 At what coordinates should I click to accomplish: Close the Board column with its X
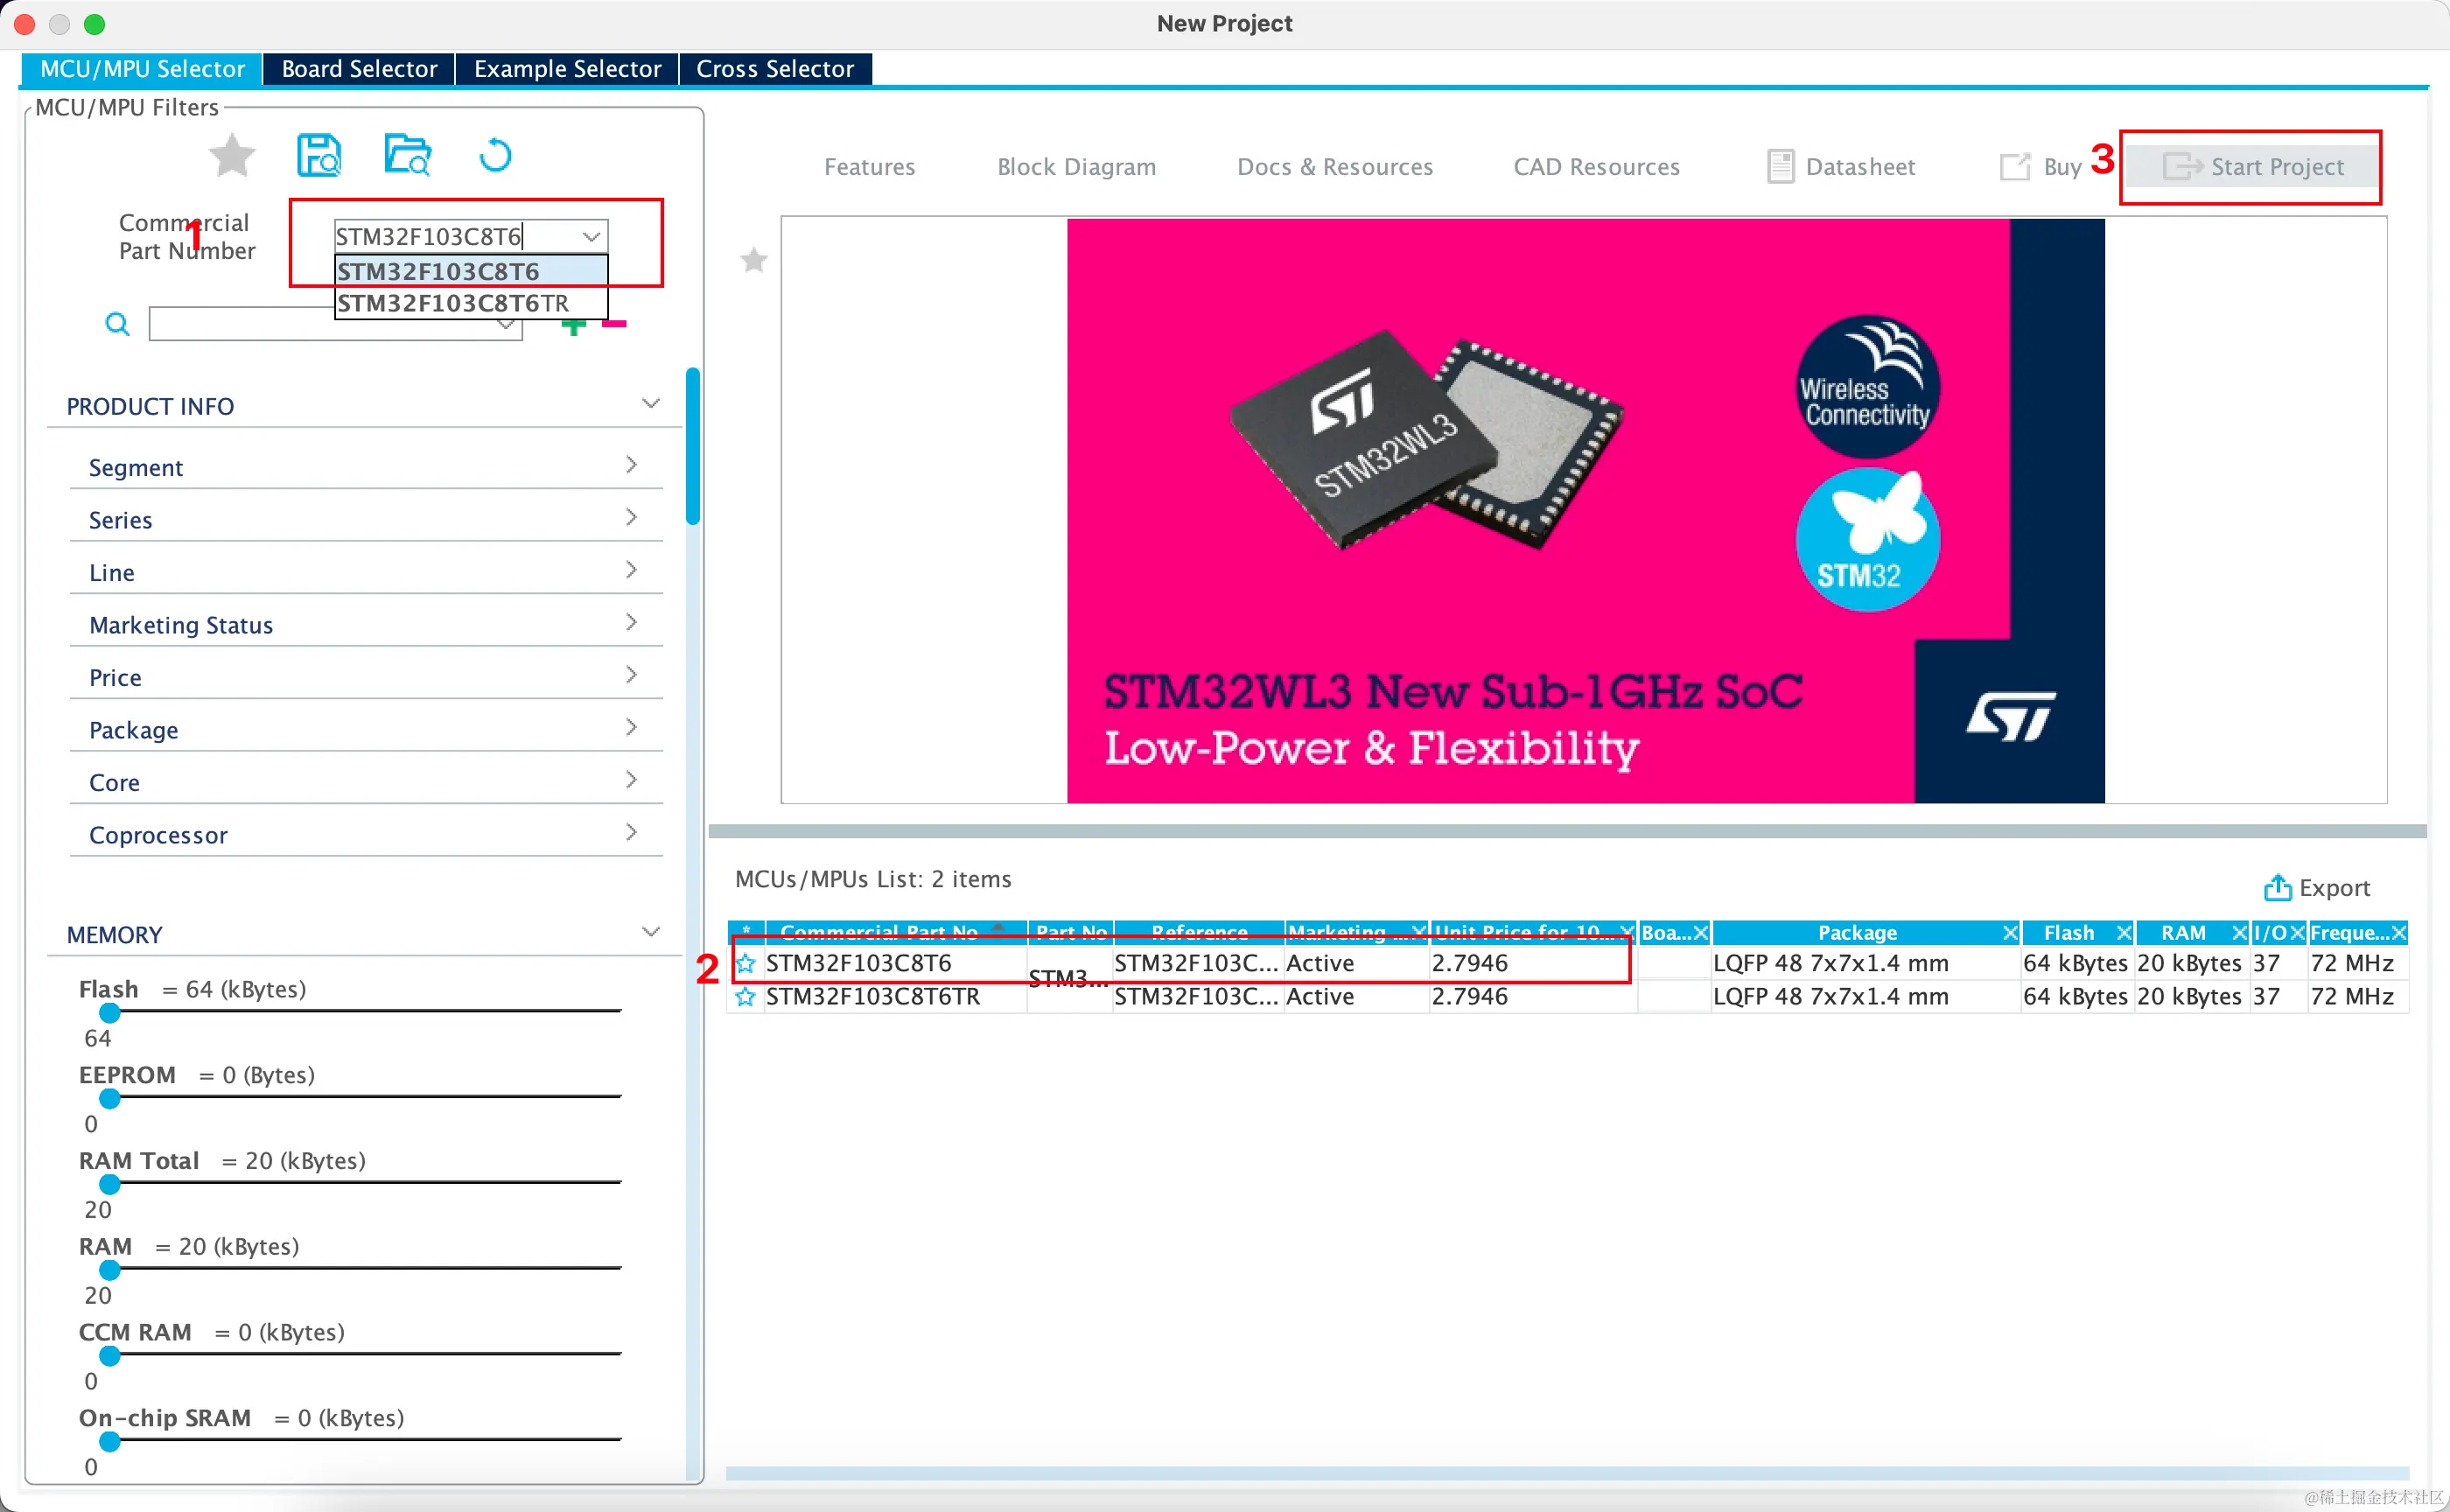pos(1701,933)
